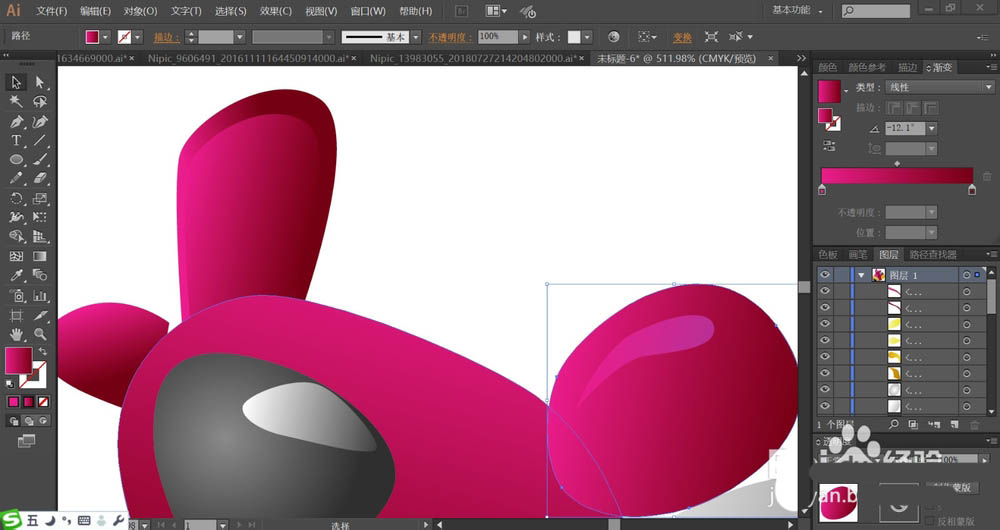Switch to the 路径查找器 tab
Viewport: 1000px width, 530px height.
pyautogui.click(x=933, y=255)
